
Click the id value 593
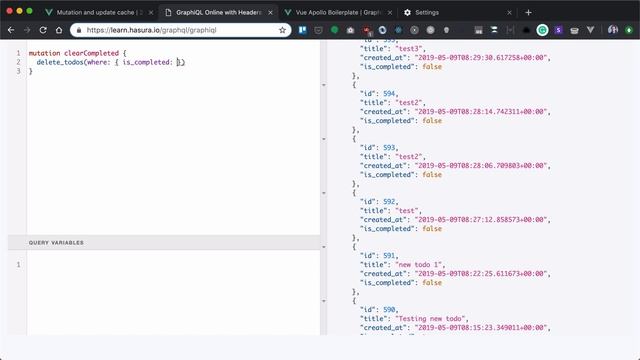[389, 147]
